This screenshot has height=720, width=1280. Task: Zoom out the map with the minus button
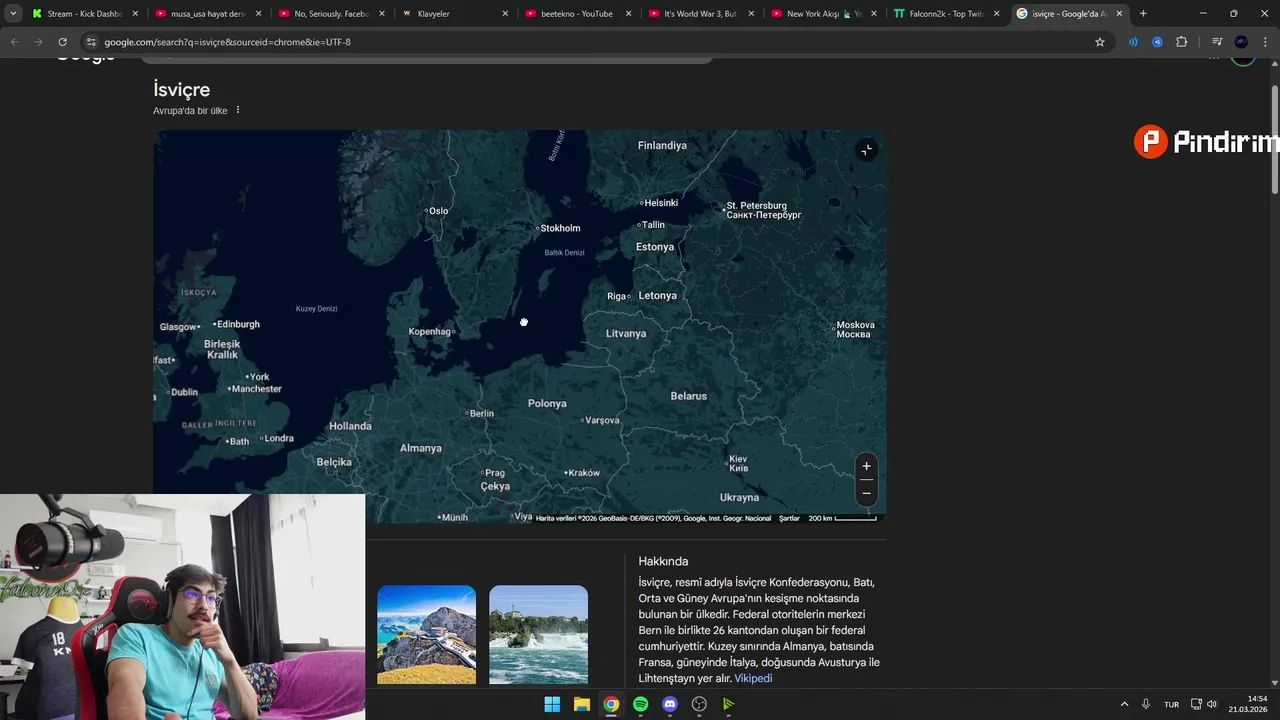coord(866,493)
